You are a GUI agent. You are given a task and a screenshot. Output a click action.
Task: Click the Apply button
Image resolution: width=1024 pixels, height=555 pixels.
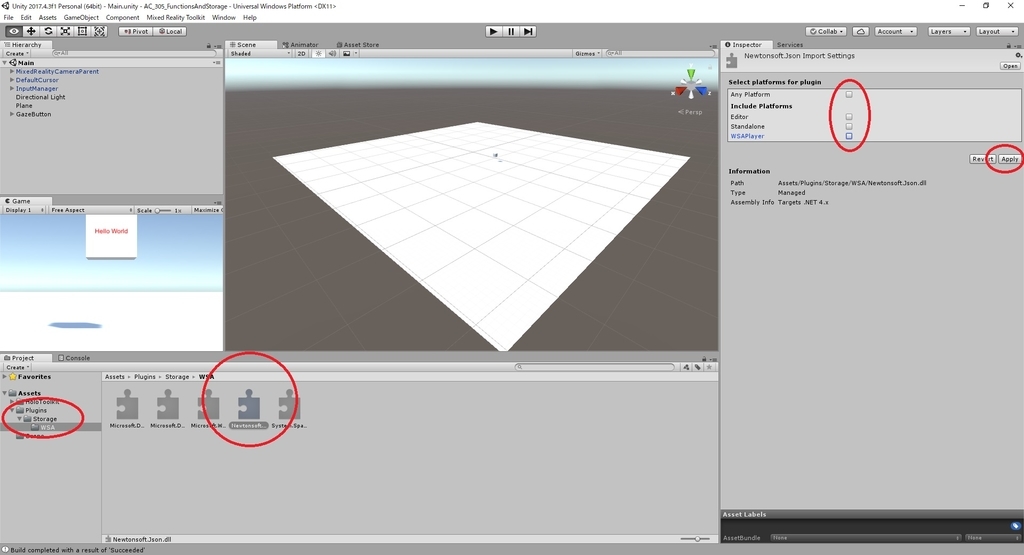[1009, 159]
